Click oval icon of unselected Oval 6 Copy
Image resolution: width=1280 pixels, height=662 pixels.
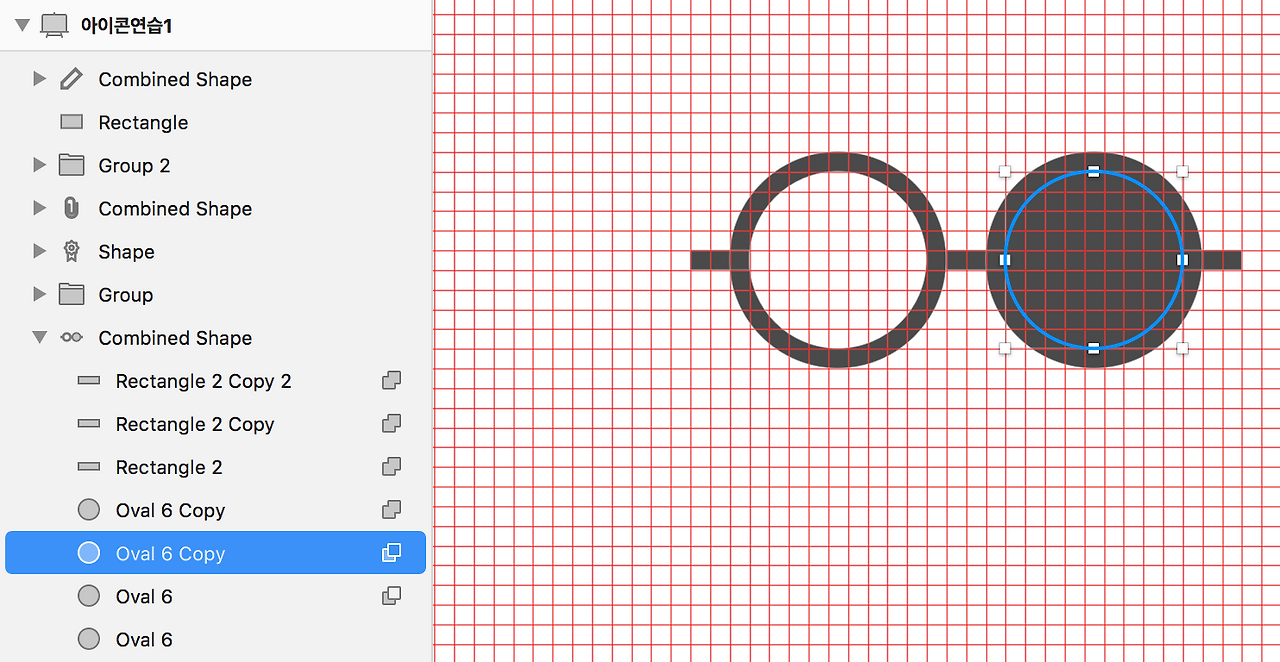[89, 509]
